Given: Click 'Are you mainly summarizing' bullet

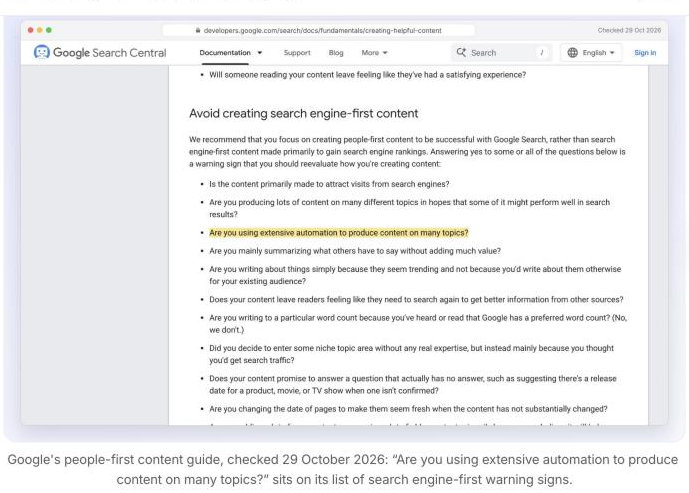Looking at the screenshot, I should [355, 251].
